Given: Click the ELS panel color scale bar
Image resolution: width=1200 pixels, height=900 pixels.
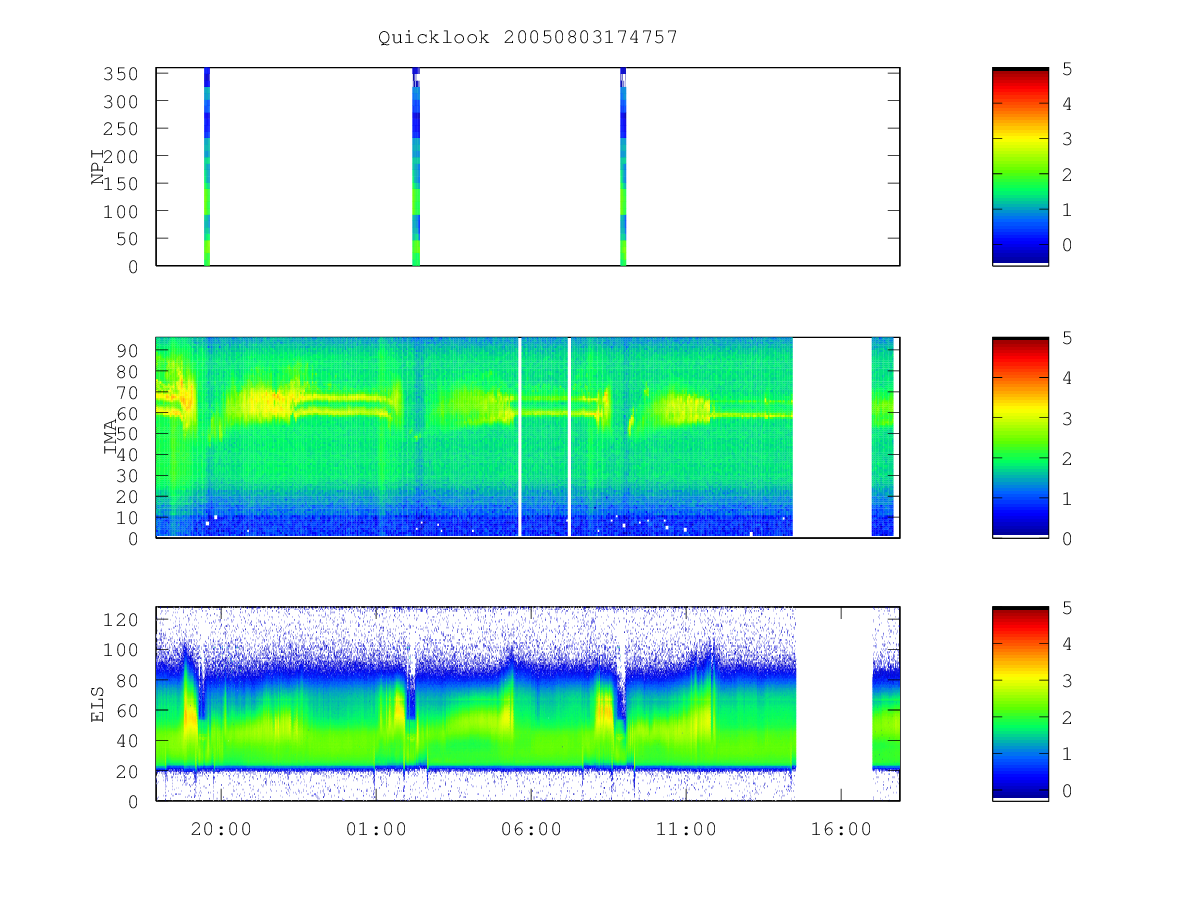Looking at the screenshot, I should (1020, 704).
